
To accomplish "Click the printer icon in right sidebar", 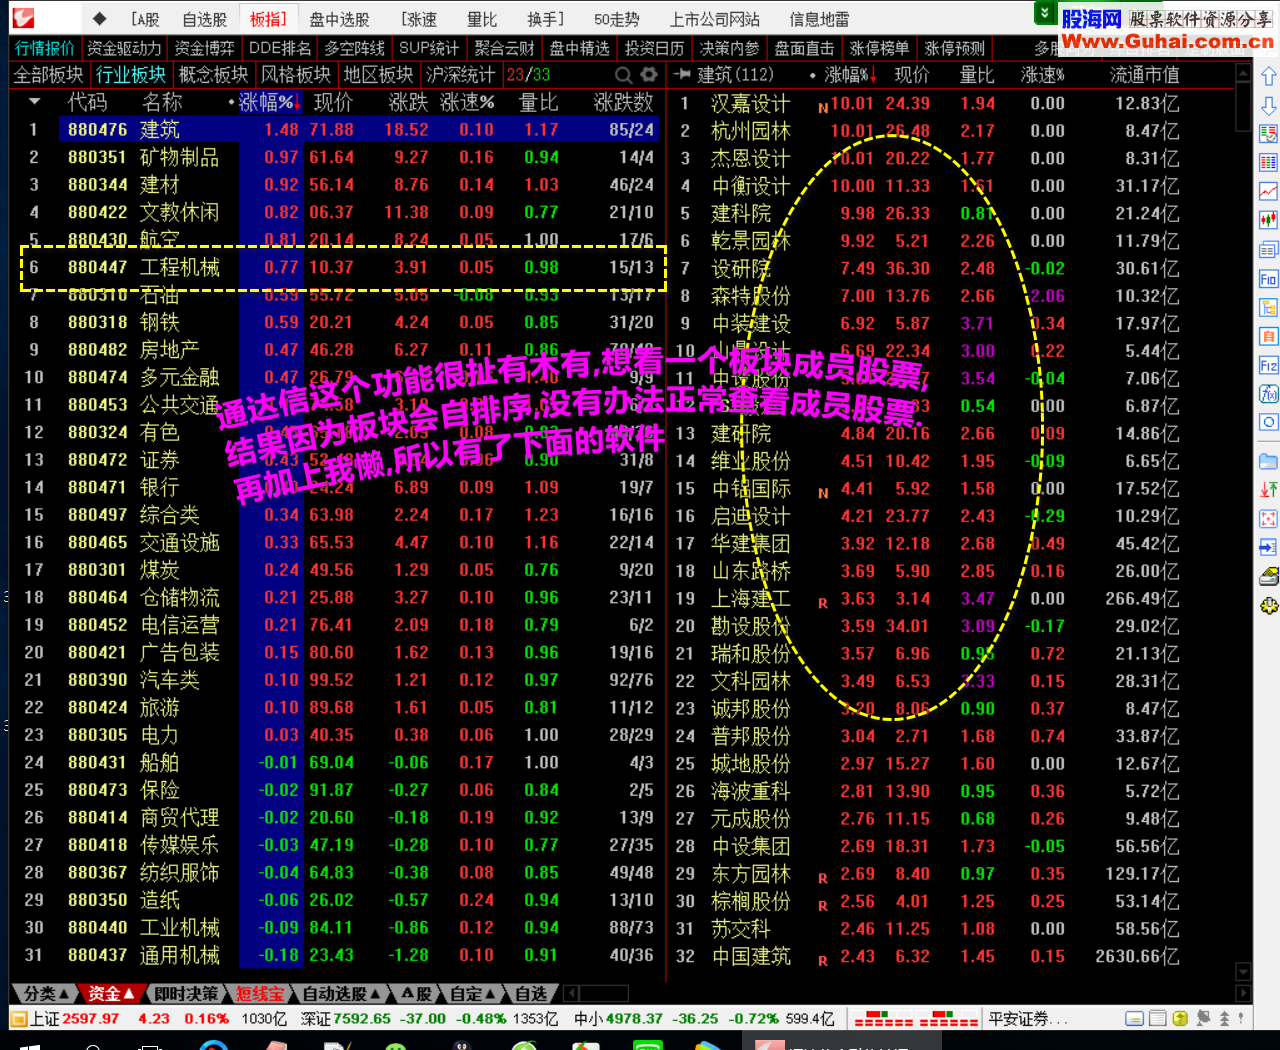I will coord(1268,576).
